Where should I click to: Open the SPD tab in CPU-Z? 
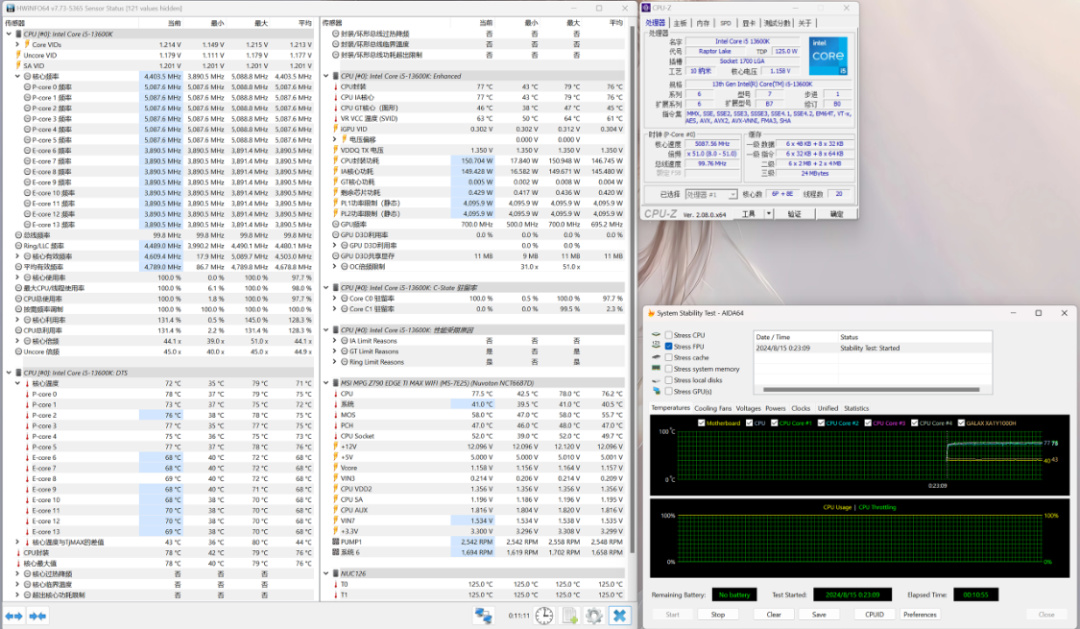pos(725,22)
